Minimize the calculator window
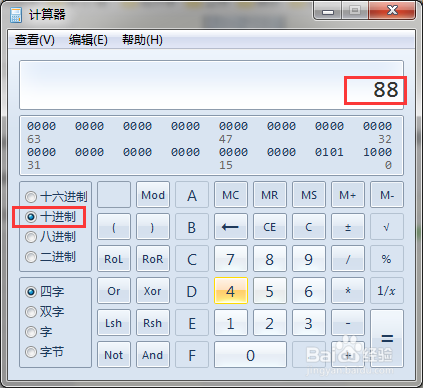The height and width of the screenshot is (388, 423). pyautogui.click(x=328, y=11)
